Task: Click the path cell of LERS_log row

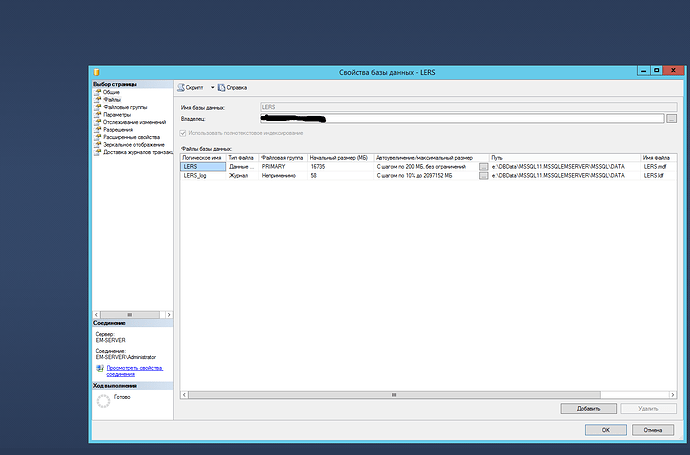Action: (565, 176)
